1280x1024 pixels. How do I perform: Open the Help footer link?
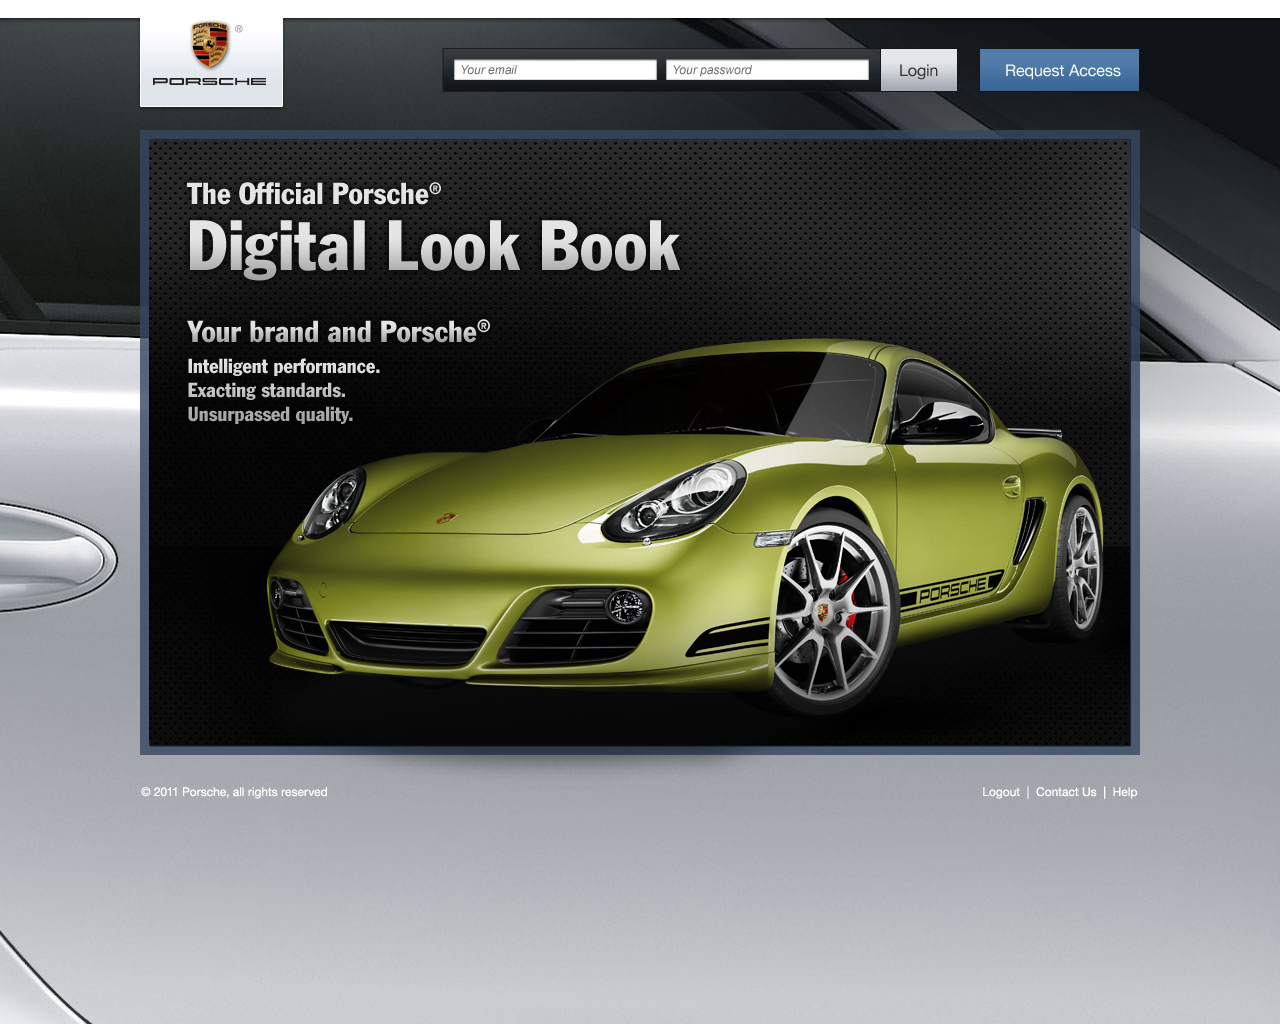click(x=1125, y=792)
